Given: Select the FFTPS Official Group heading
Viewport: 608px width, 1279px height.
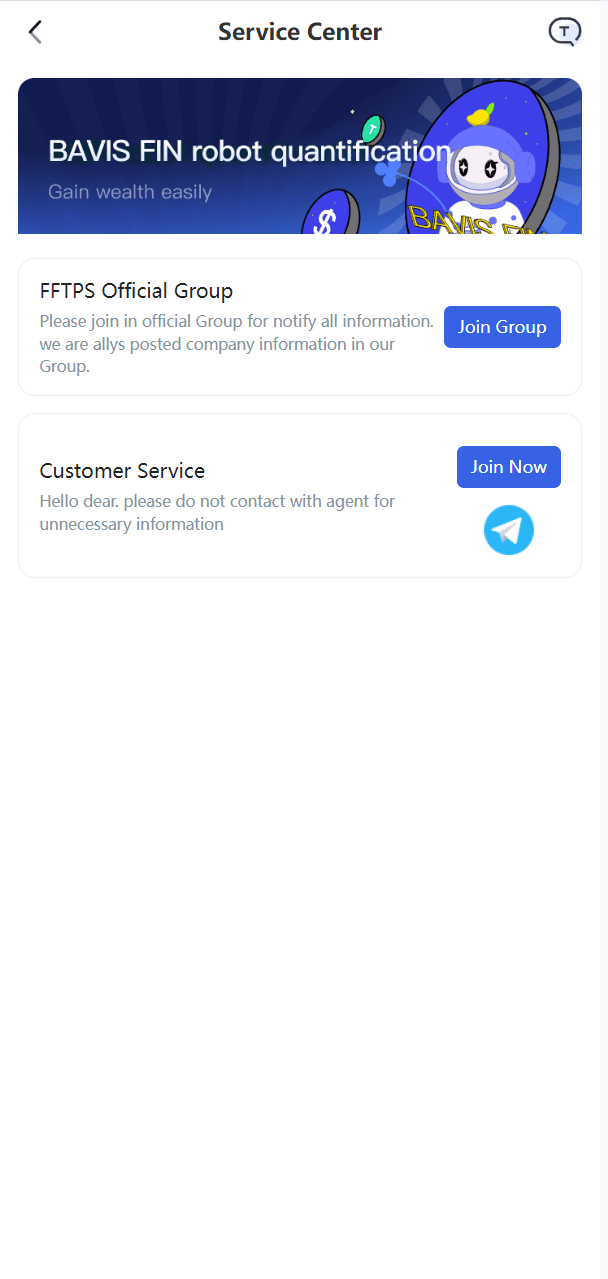Looking at the screenshot, I should (x=136, y=291).
